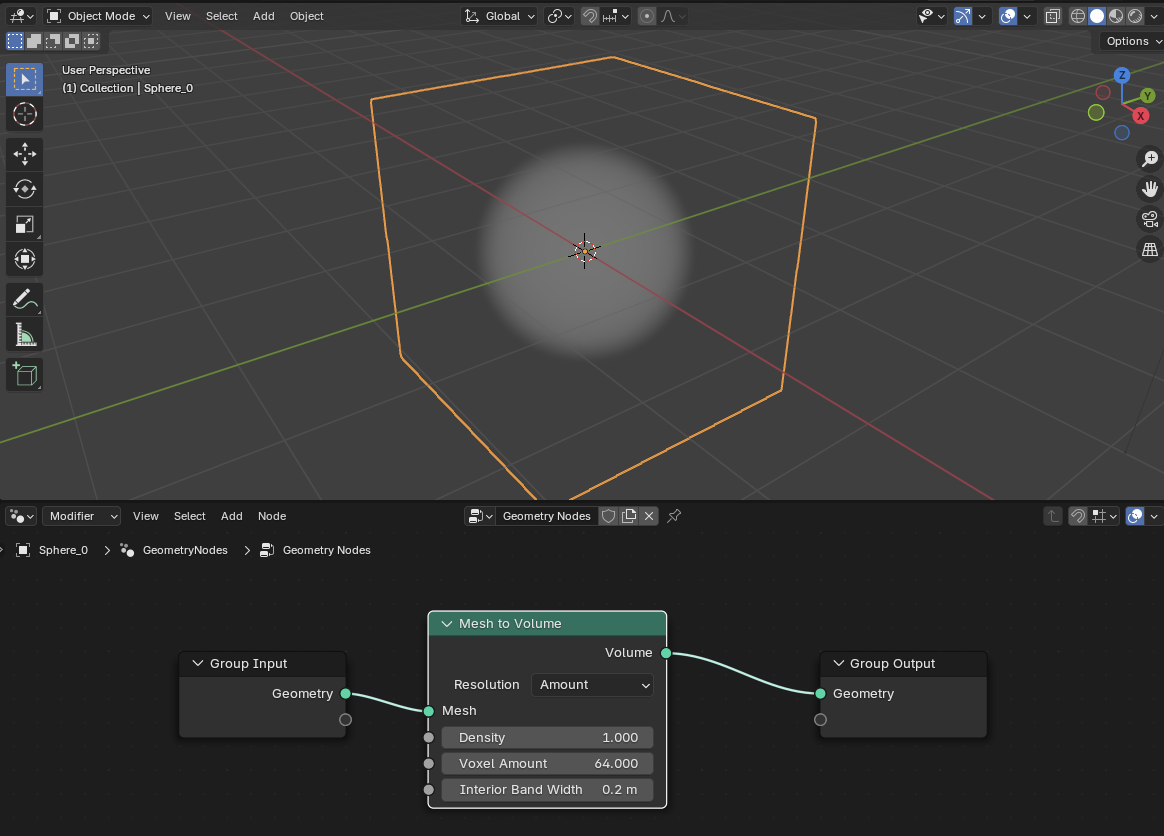Activate the 3D Cursor tool
The height and width of the screenshot is (836, 1164).
tap(24, 114)
